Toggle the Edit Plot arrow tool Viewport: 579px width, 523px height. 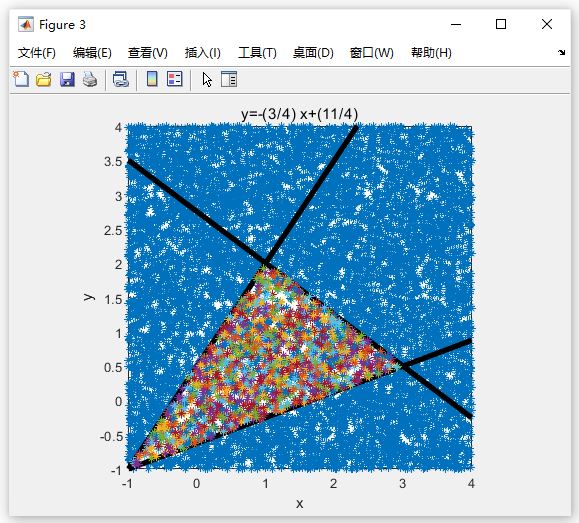point(207,79)
